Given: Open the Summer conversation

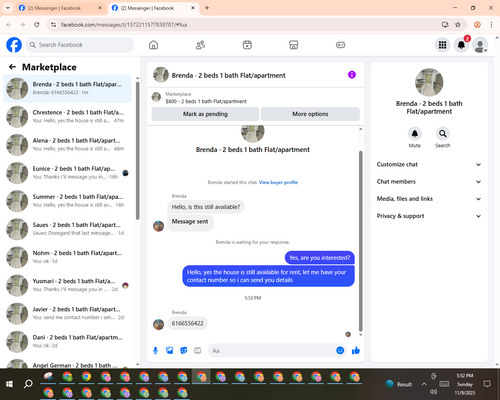Looking at the screenshot, I should point(67,201).
